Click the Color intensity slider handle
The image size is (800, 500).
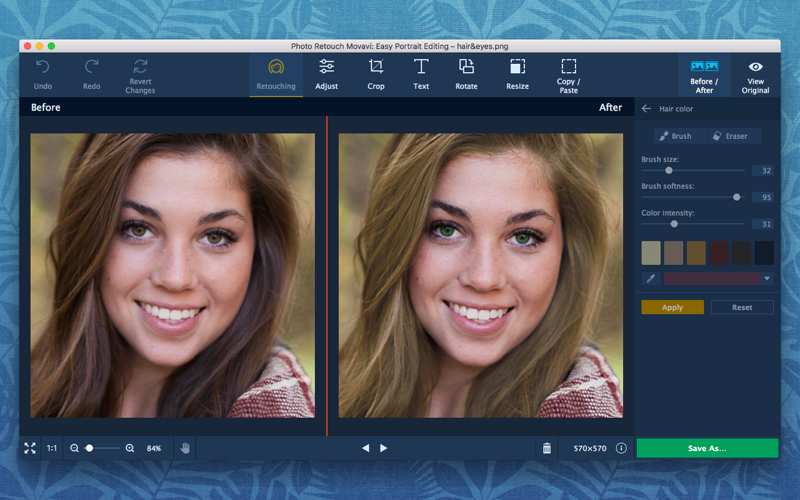pyautogui.click(x=674, y=224)
